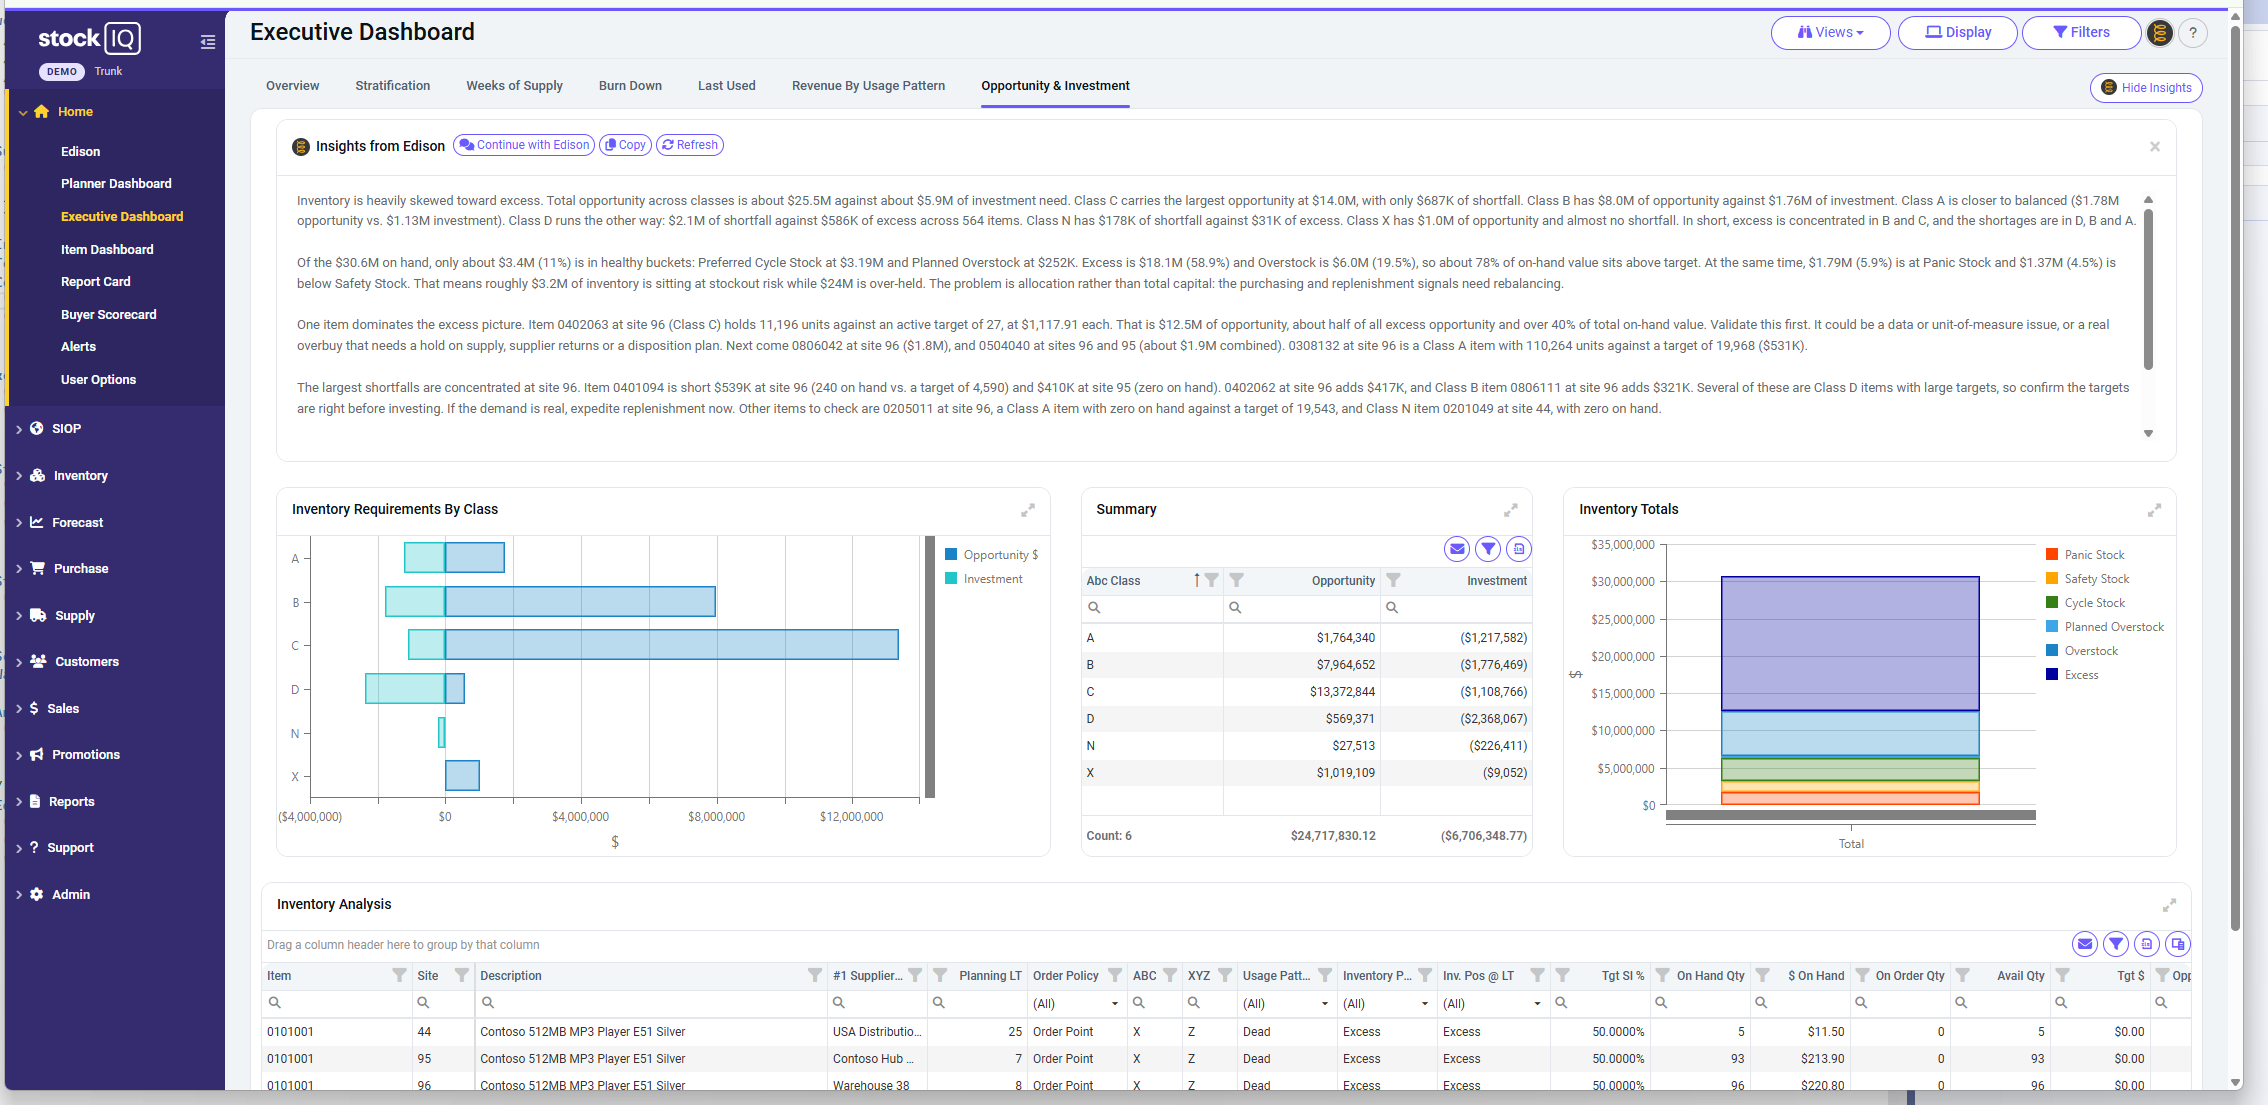
Task: Click the Excess segment in Inventory Totals bar
Action: click(1850, 643)
